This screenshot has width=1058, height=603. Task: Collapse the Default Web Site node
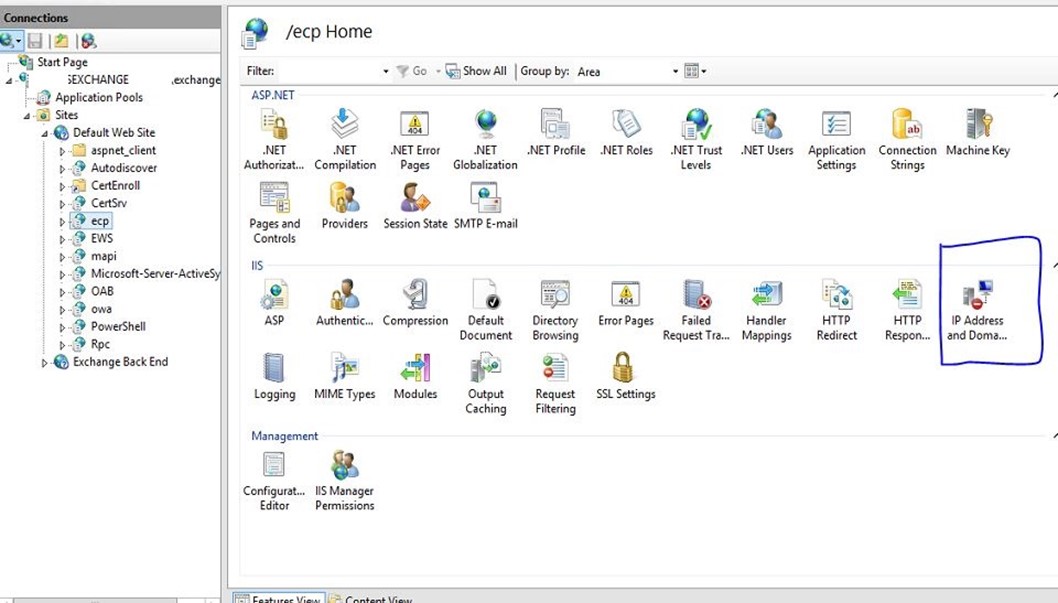[44, 133]
